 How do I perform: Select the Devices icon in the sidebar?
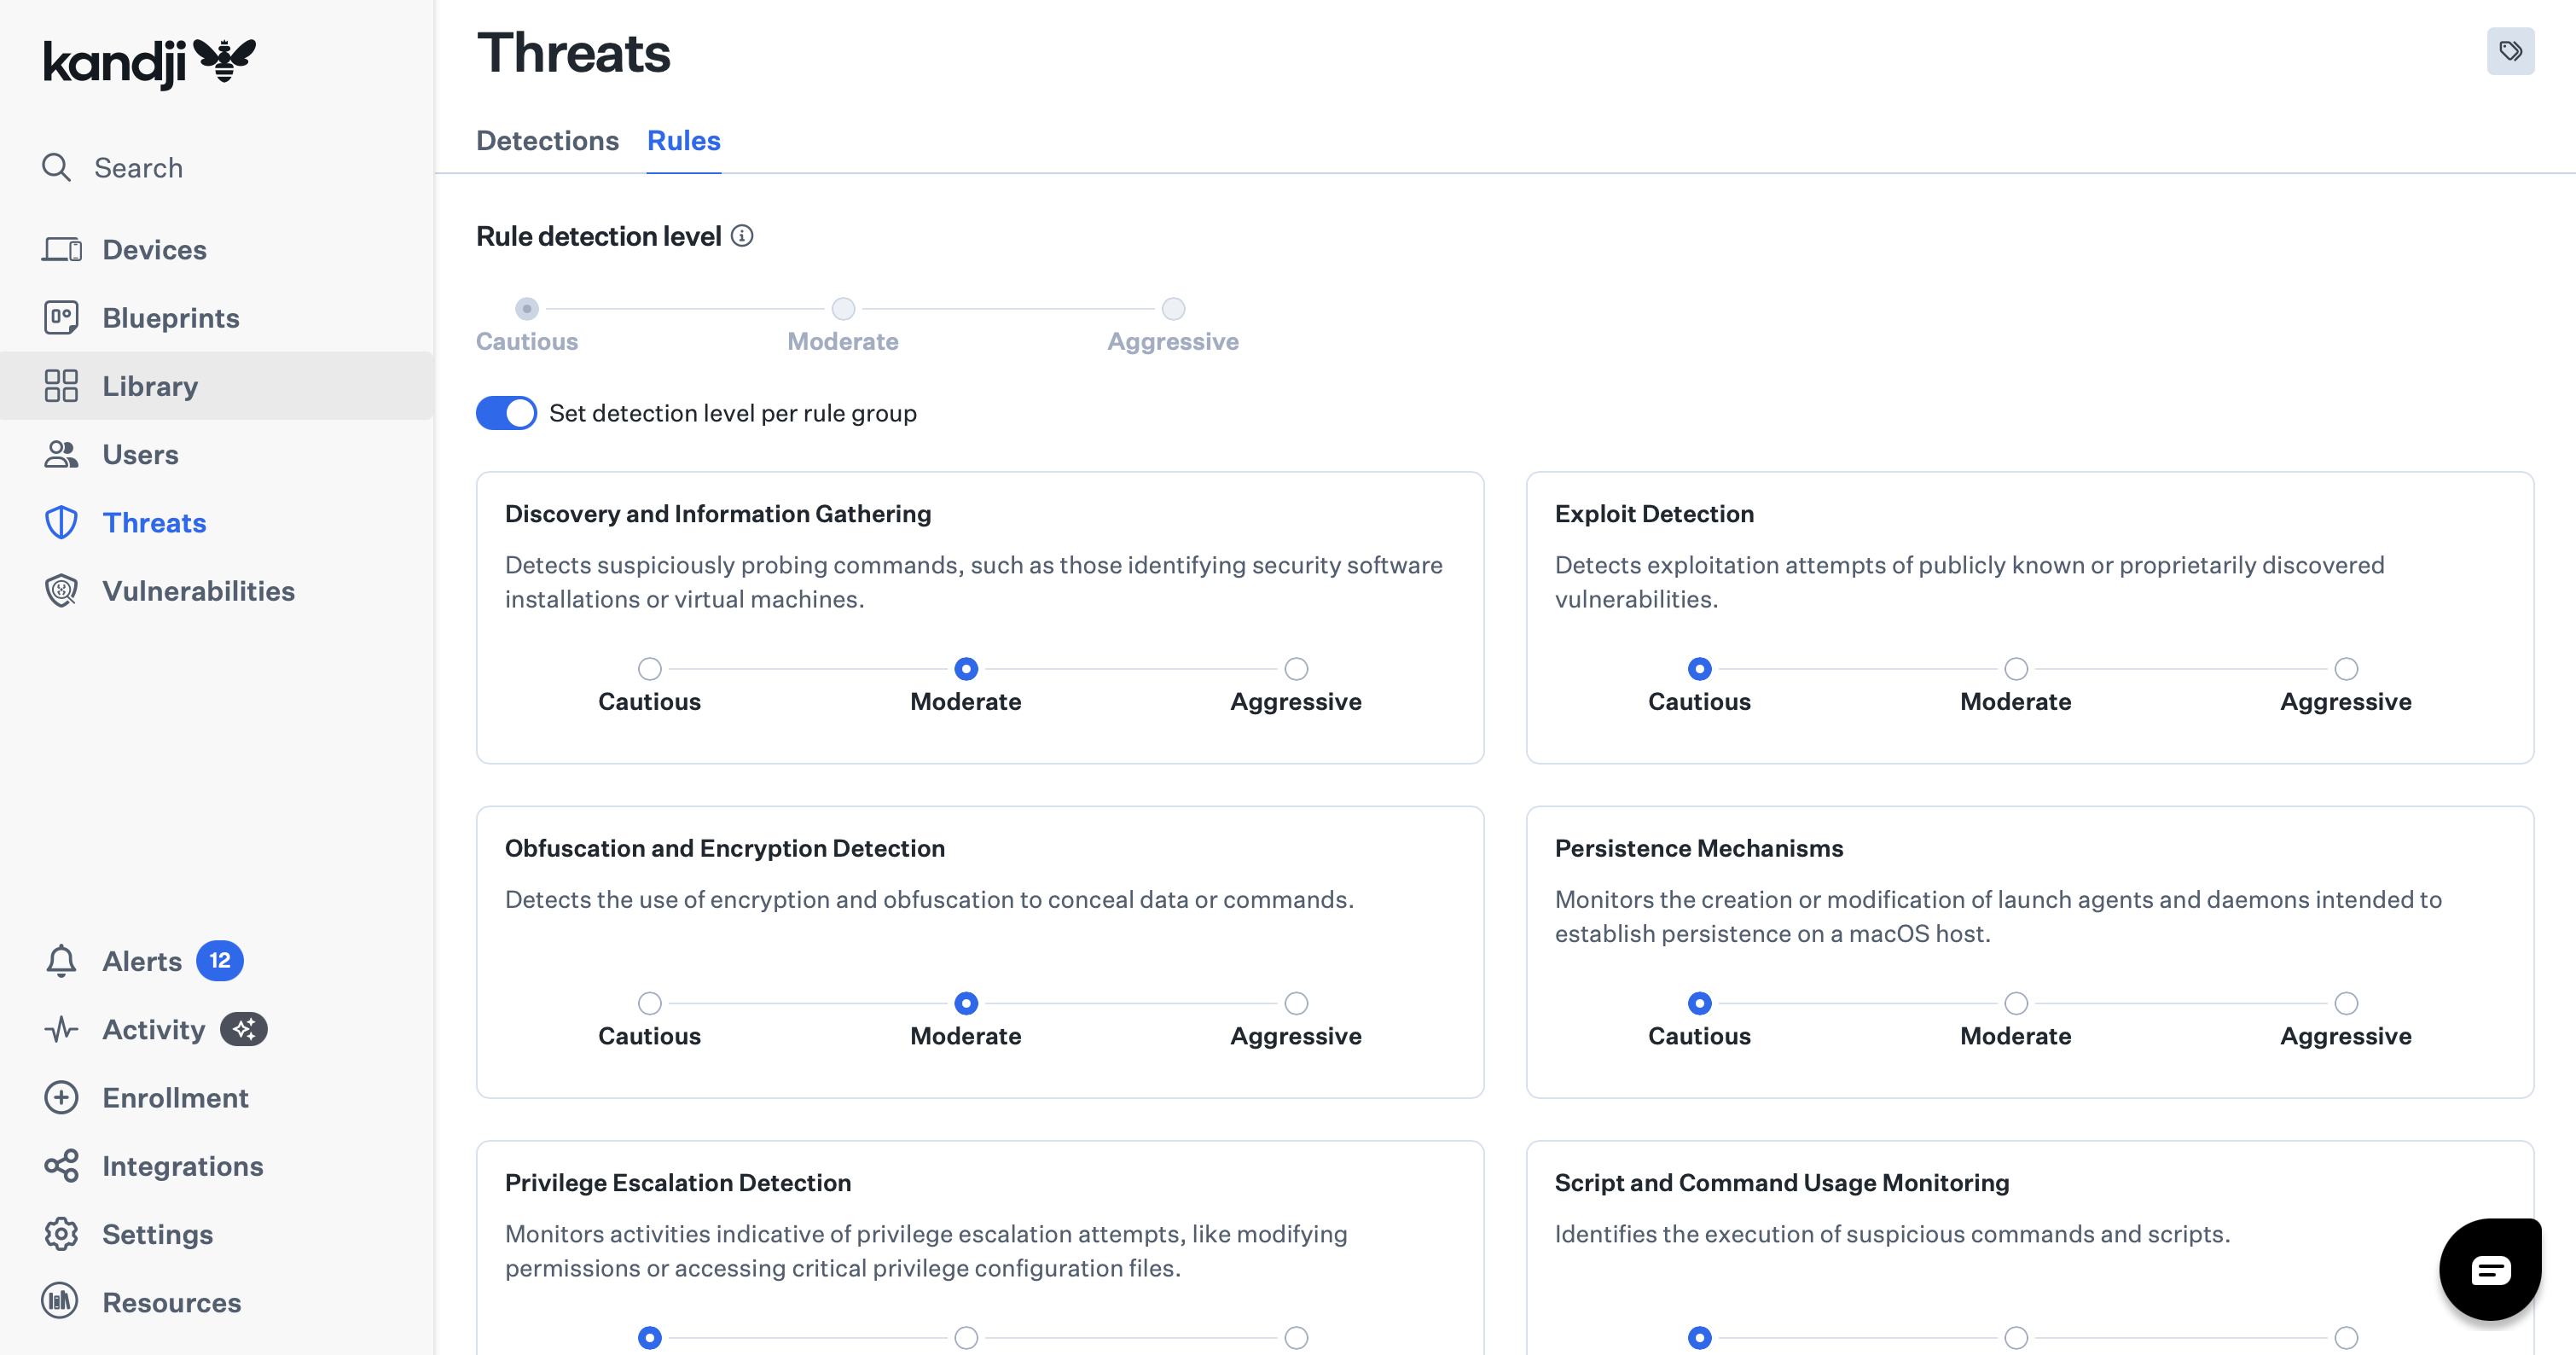tap(62, 249)
